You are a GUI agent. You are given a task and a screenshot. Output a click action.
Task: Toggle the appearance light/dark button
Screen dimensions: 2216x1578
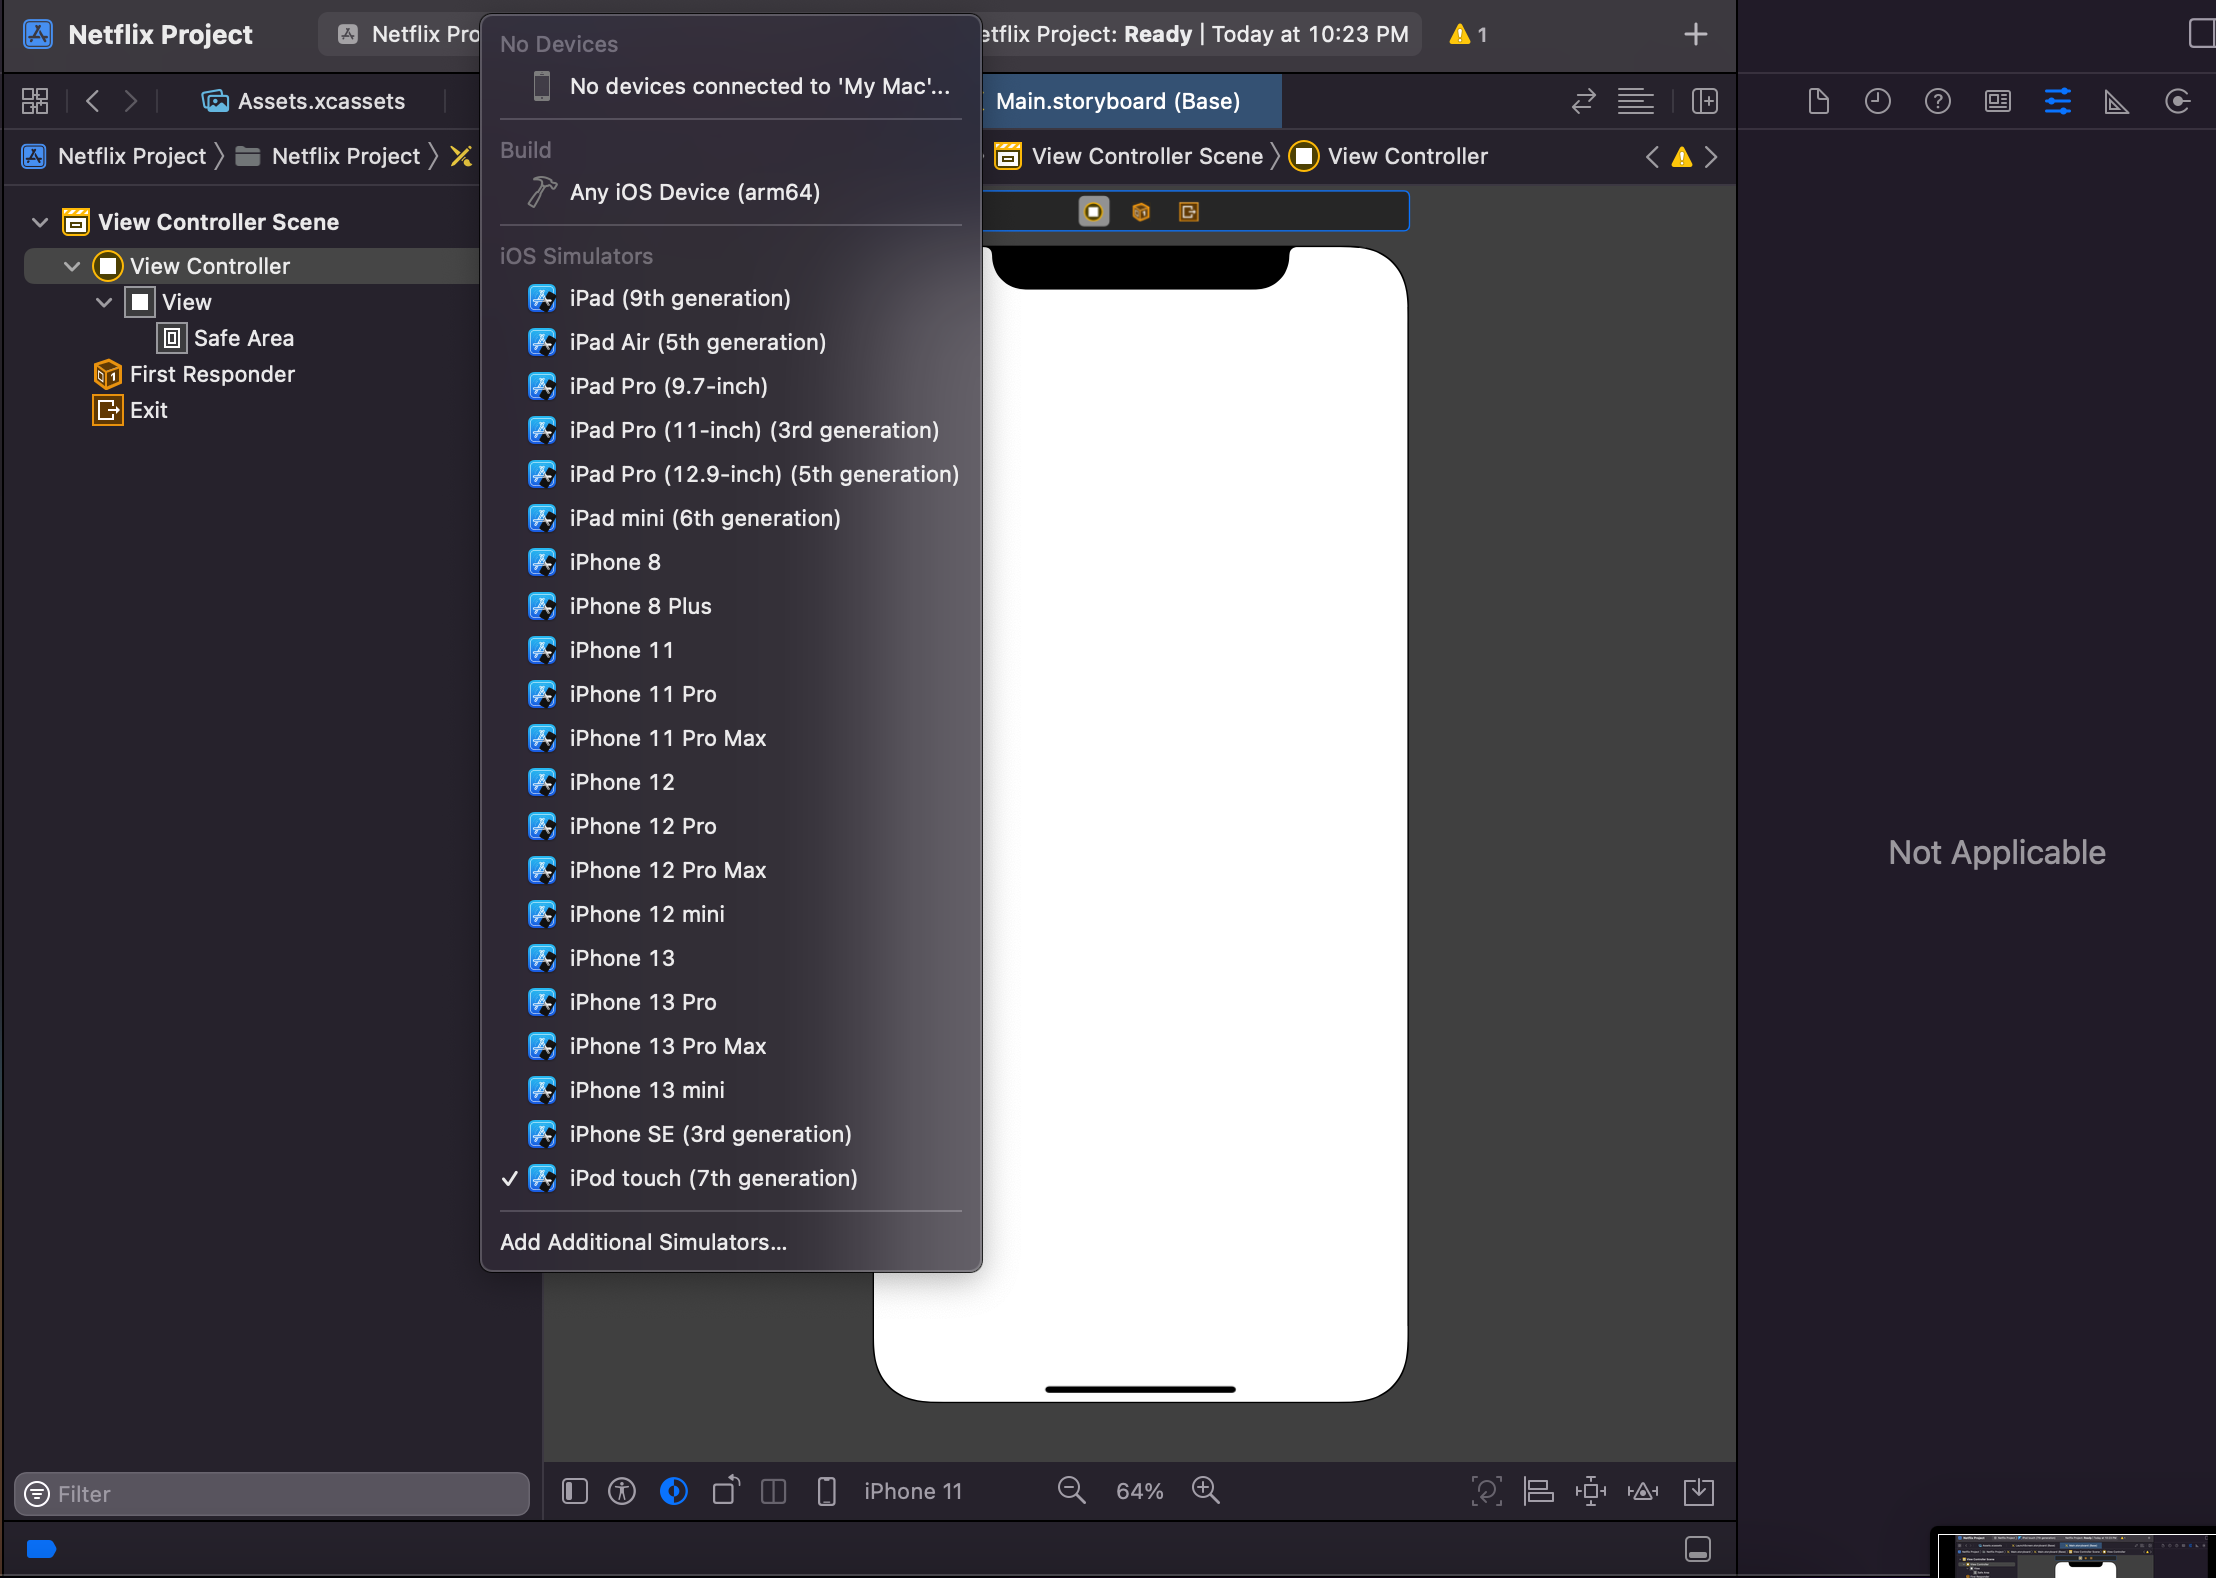(x=673, y=1492)
